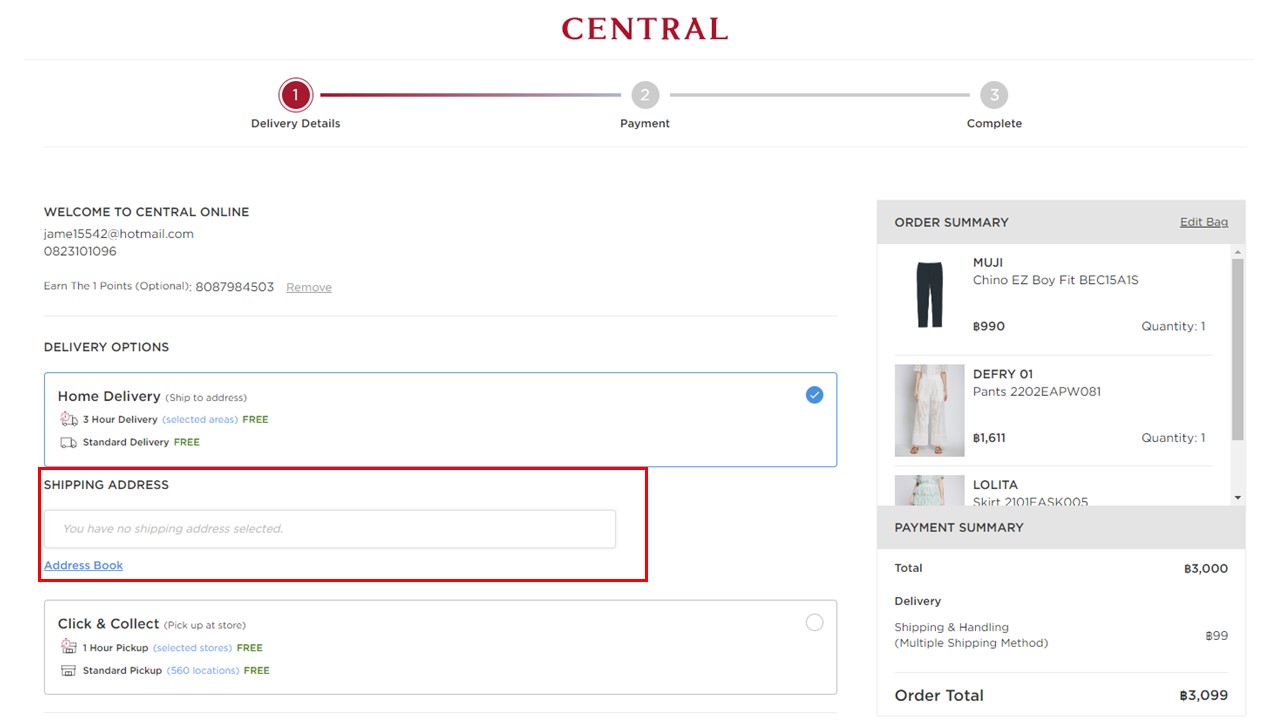The width and height of the screenshot is (1280, 720).
Task: Open 3 Hour Delivery selected areas link
Action: click(200, 420)
